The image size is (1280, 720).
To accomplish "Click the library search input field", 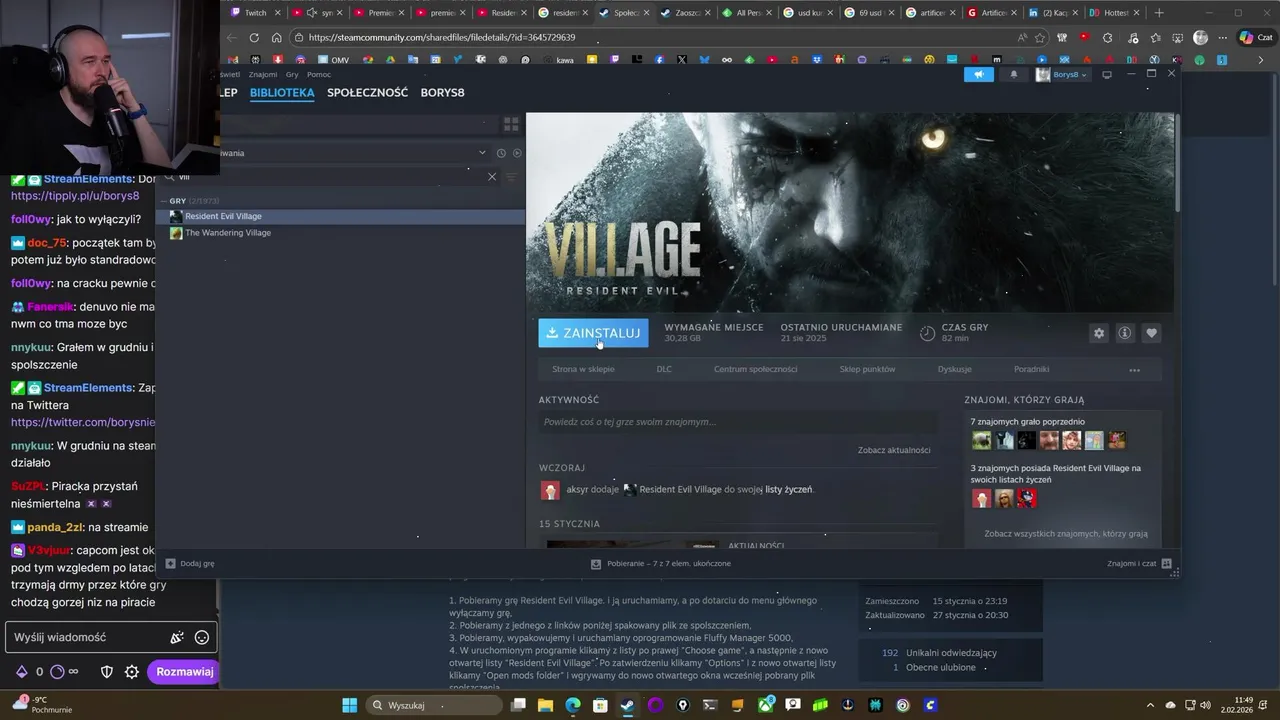I will tap(330, 177).
